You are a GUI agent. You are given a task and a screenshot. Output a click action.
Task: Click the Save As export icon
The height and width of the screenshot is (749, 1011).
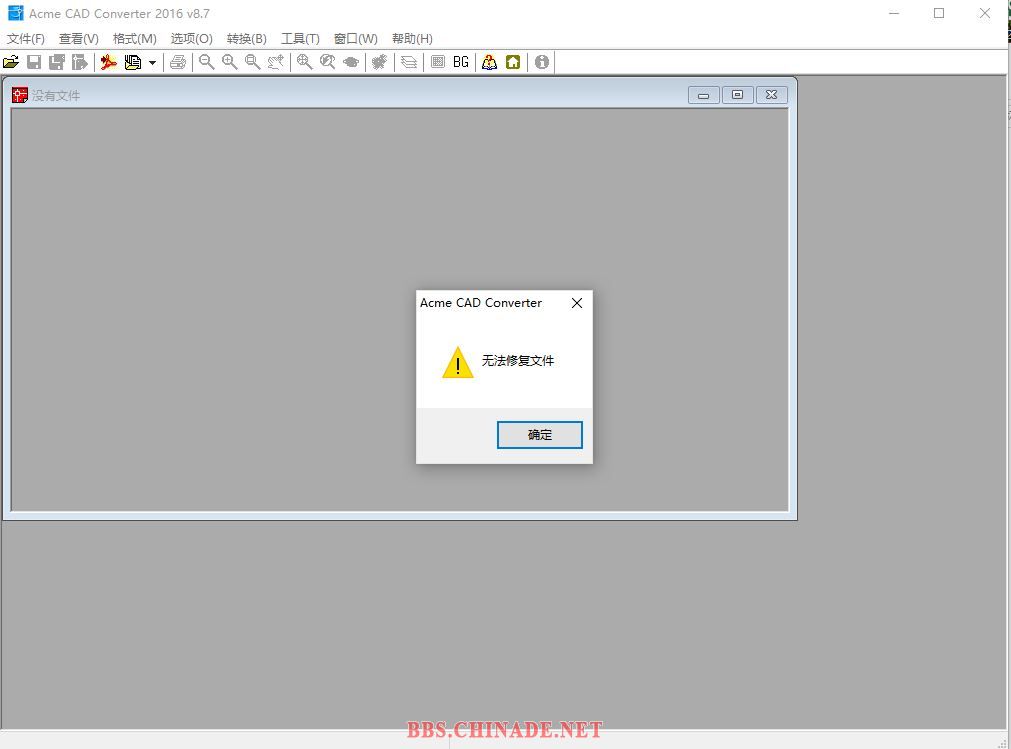point(79,62)
